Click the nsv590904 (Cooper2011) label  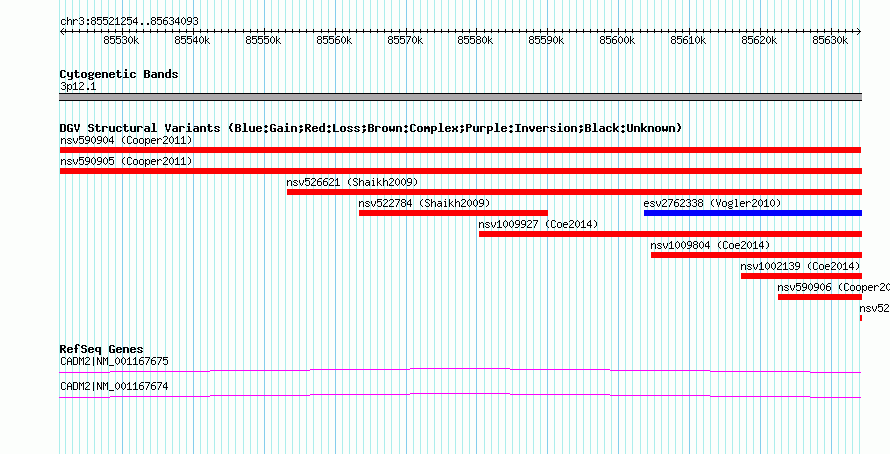pos(126,140)
